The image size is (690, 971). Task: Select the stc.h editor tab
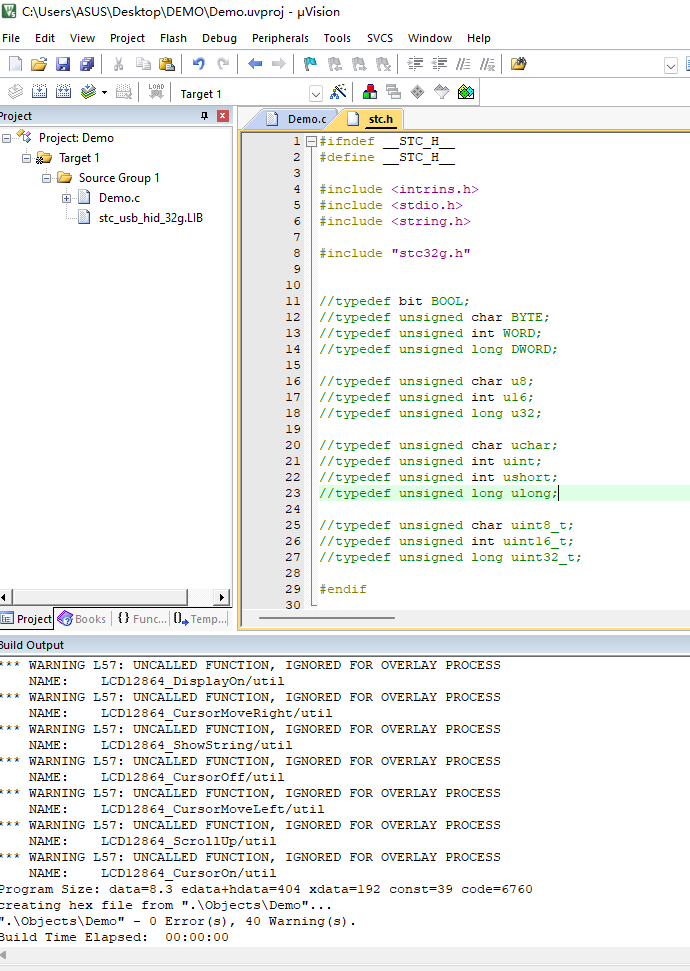(372, 119)
